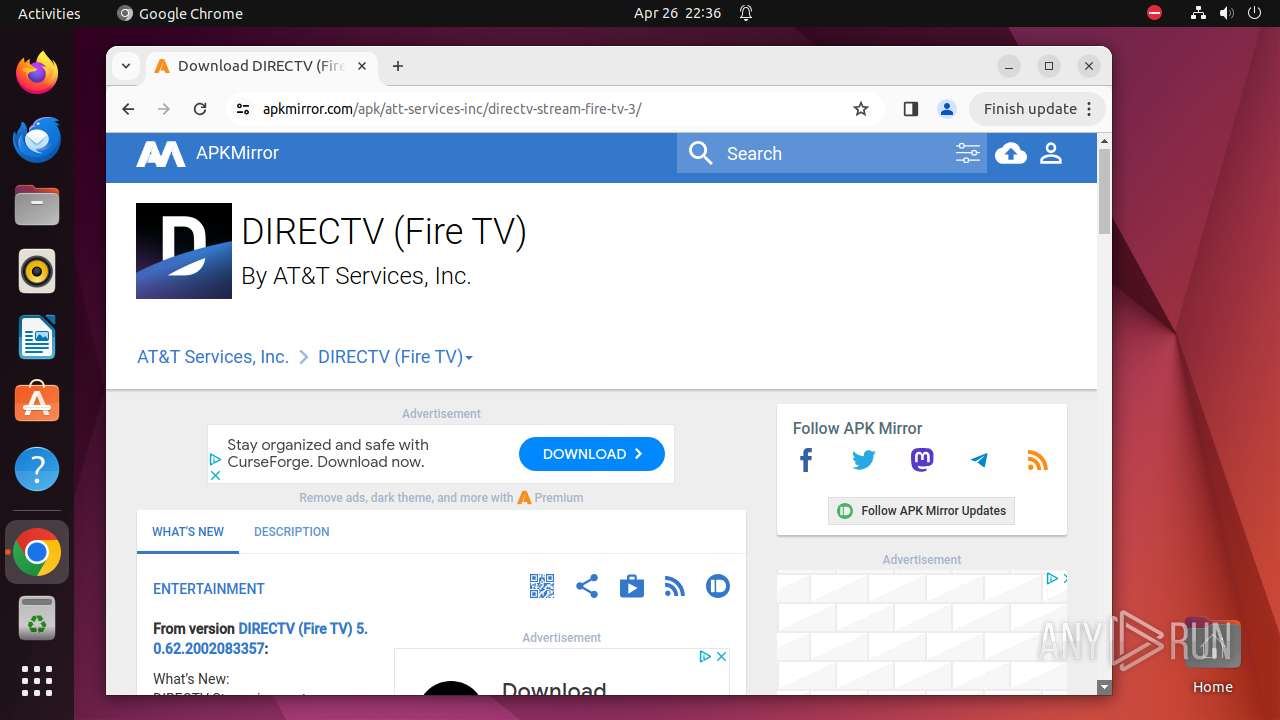Open LibreOffice Writer from the dock
Viewport: 1280px width, 720px height.
(37, 337)
